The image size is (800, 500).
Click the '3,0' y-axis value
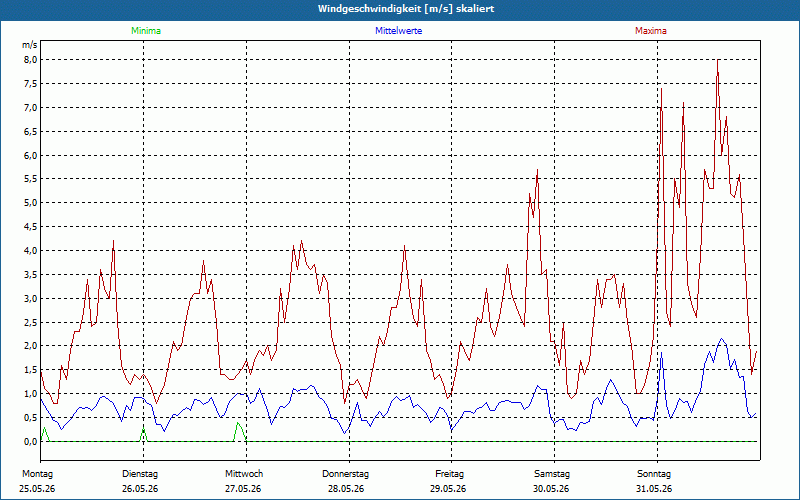(31, 298)
